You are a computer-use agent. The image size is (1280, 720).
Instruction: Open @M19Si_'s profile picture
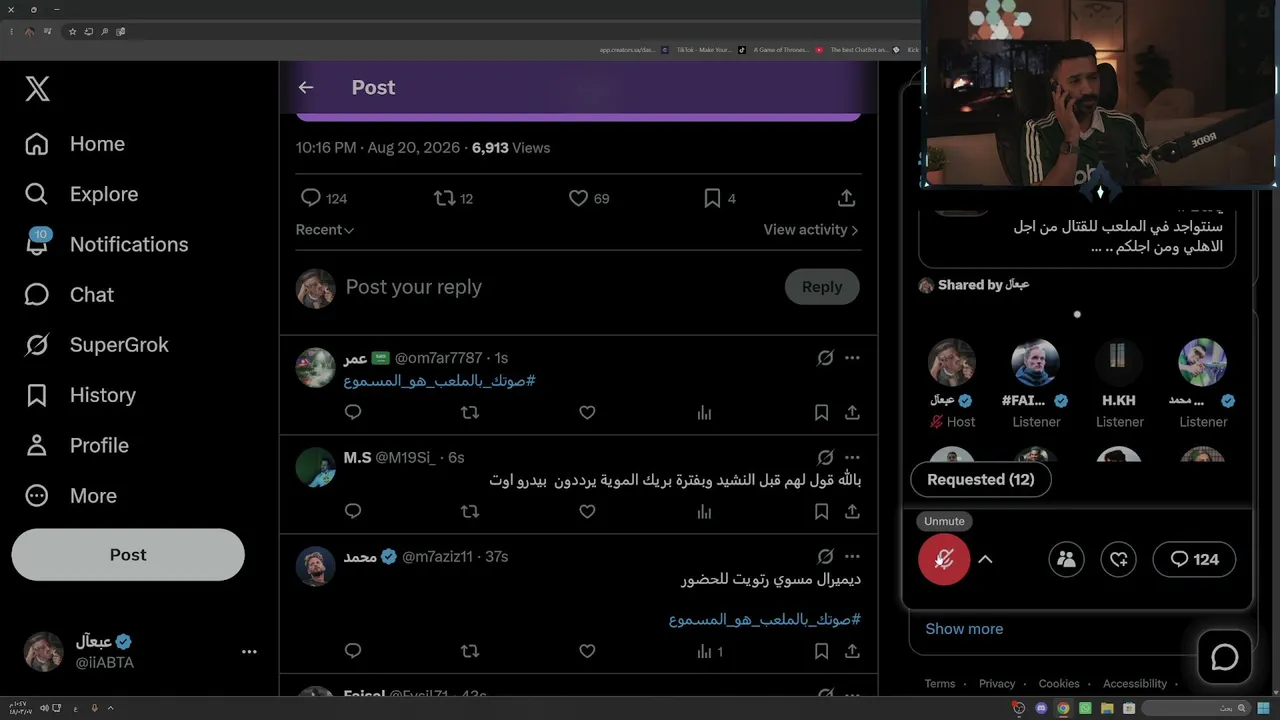pyautogui.click(x=315, y=467)
